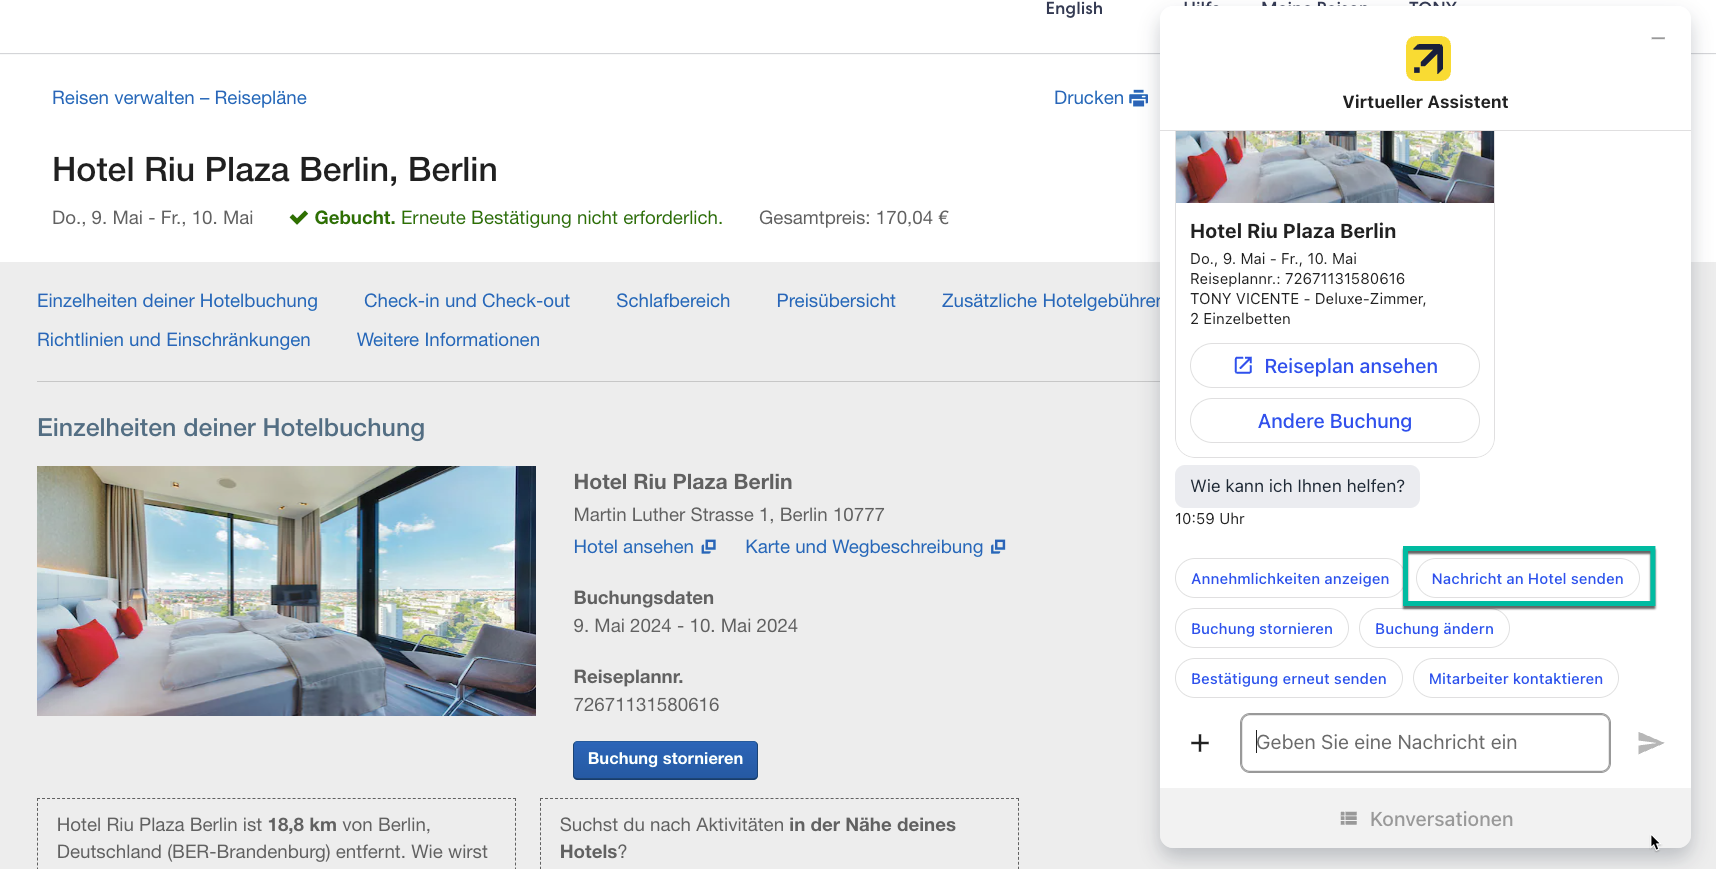
Task: Click the open icon in Reiseplan ansehen
Action: click(x=1243, y=366)
